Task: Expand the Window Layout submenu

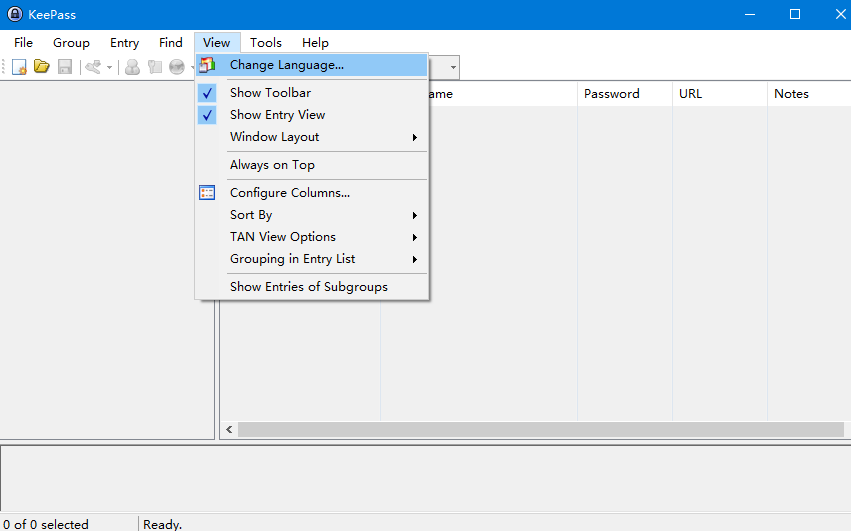Action: click(x=312, y=137)
